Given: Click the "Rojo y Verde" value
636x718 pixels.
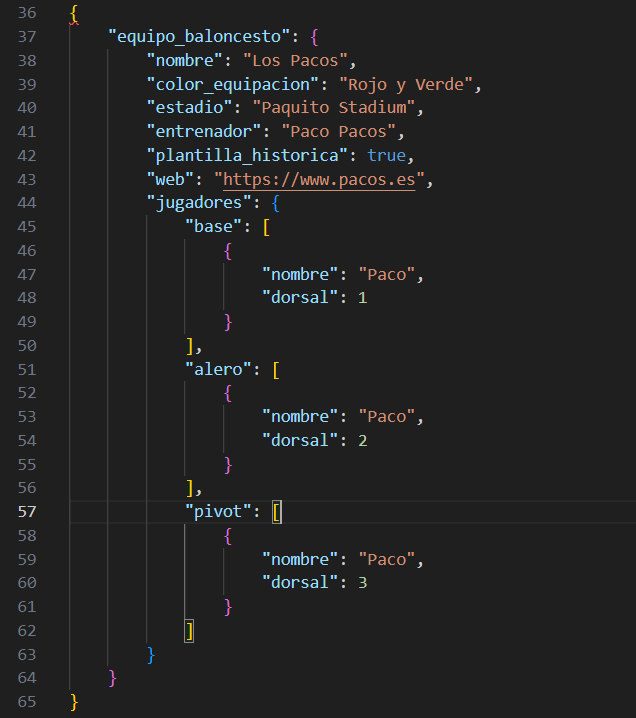Looking at the screenshot, I should tap(406, 84).
